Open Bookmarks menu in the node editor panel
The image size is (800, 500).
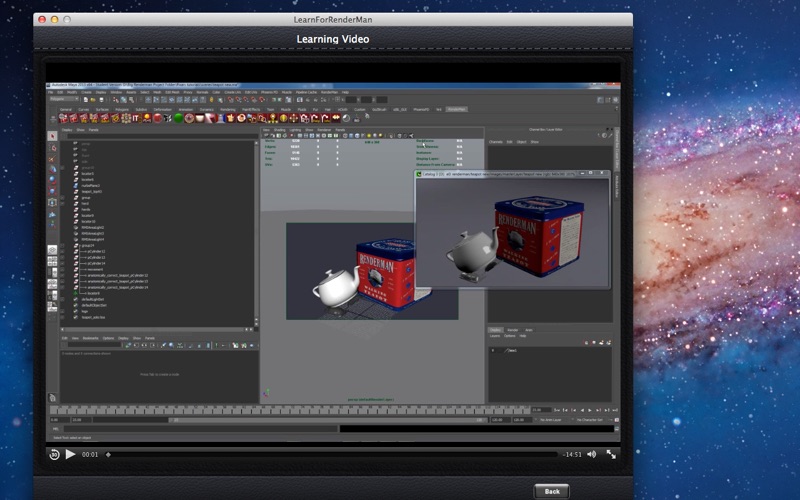[x=90, y=338]
